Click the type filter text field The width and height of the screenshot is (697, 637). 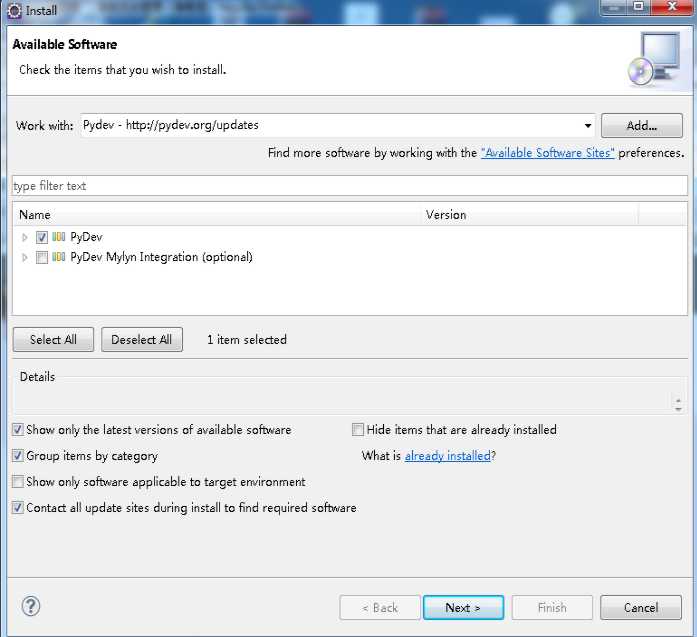point(350,186)
